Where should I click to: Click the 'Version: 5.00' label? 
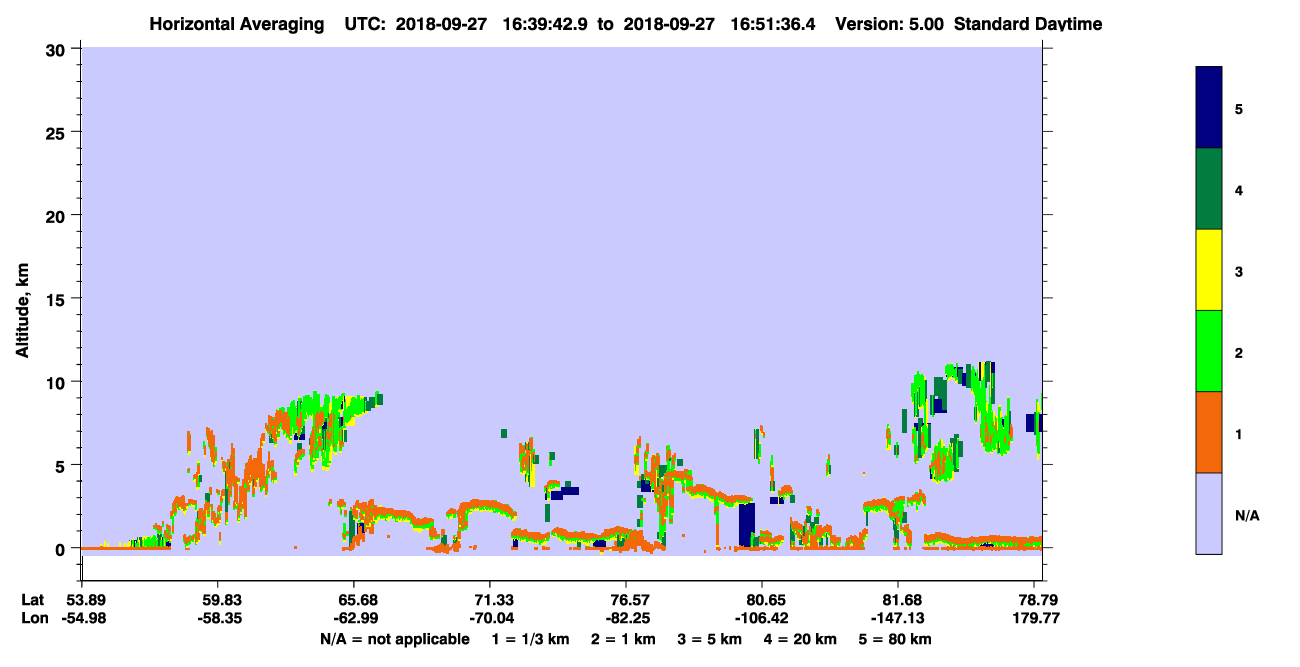point(889,24)
